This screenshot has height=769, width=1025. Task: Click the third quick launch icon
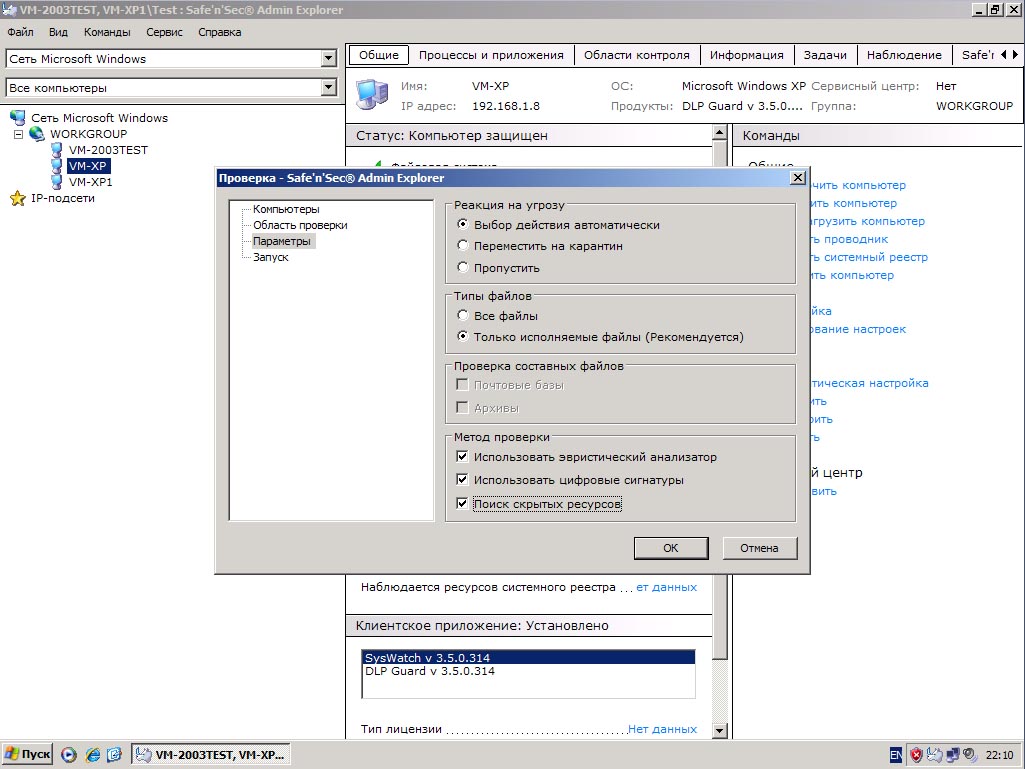tap(114, 755)
